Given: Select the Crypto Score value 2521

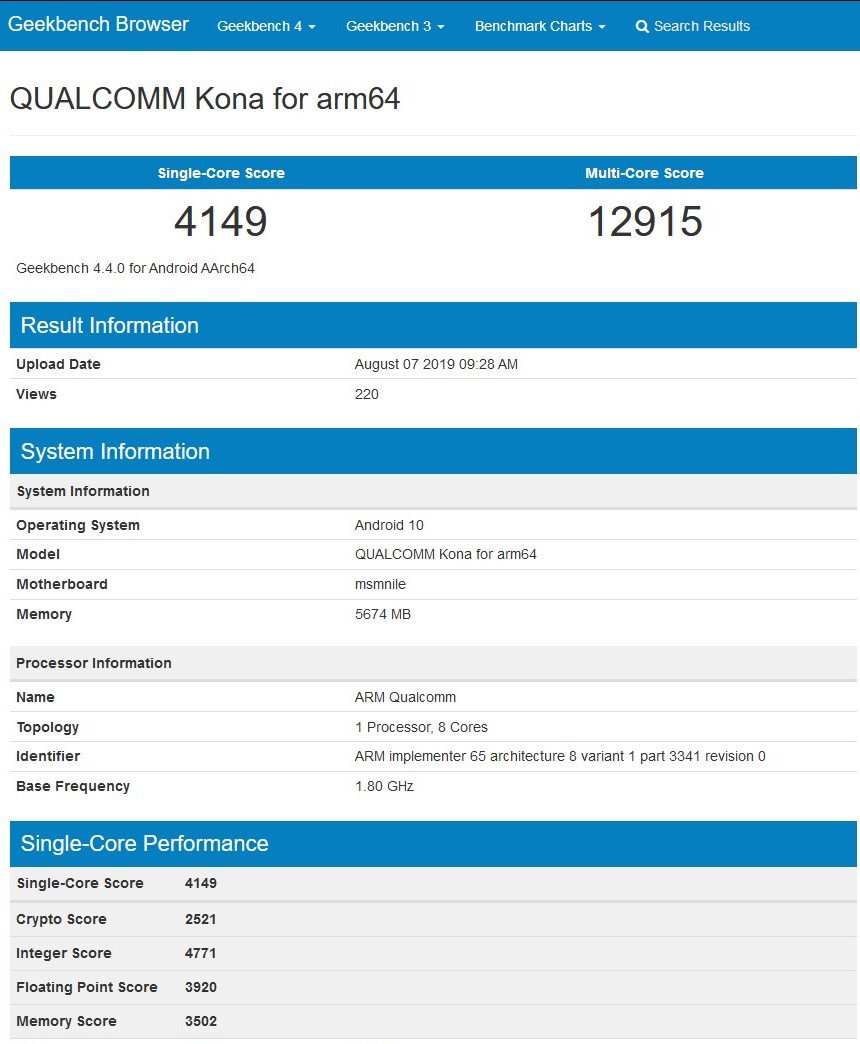Looking at the screenshot, I should tap(200, 919).
